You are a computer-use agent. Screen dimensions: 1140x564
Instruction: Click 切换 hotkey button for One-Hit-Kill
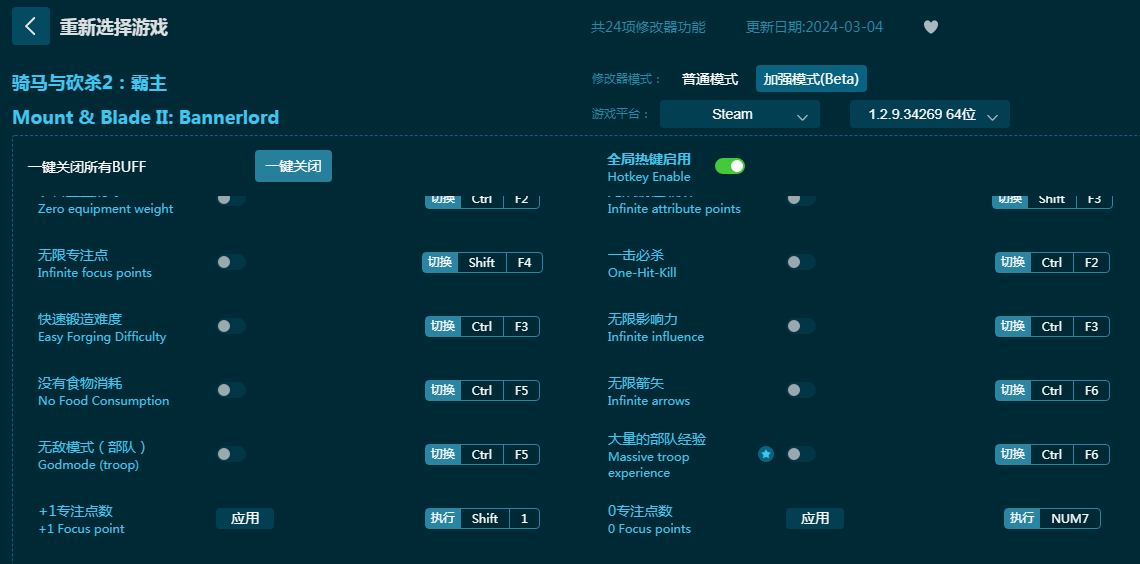pyautogui.click(x=1013, y=262)
